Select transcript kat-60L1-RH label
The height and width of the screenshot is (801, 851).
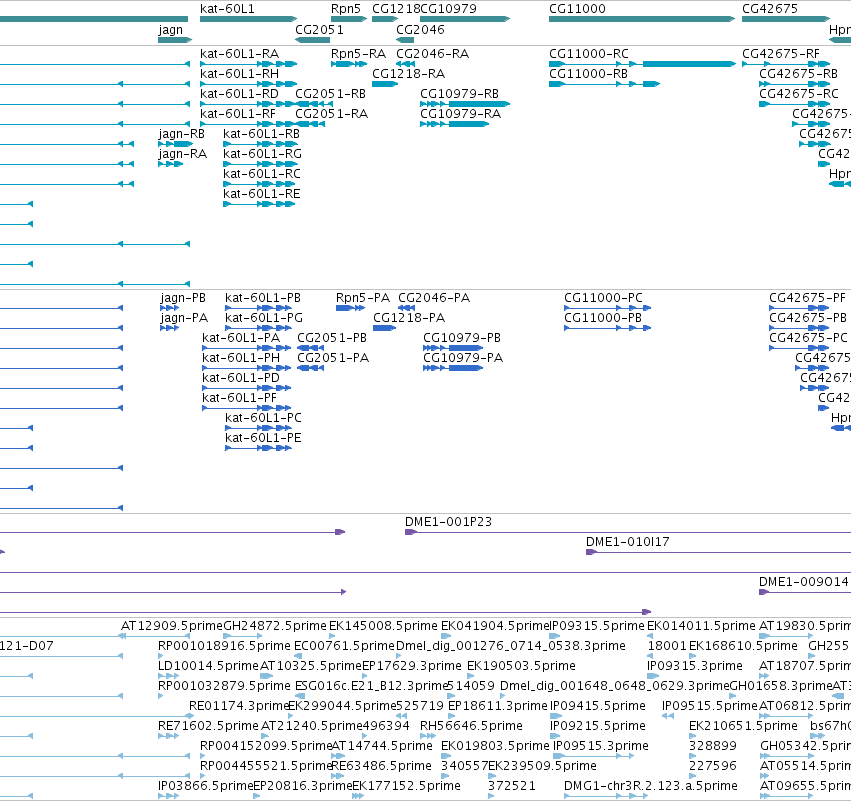point(239,74)
